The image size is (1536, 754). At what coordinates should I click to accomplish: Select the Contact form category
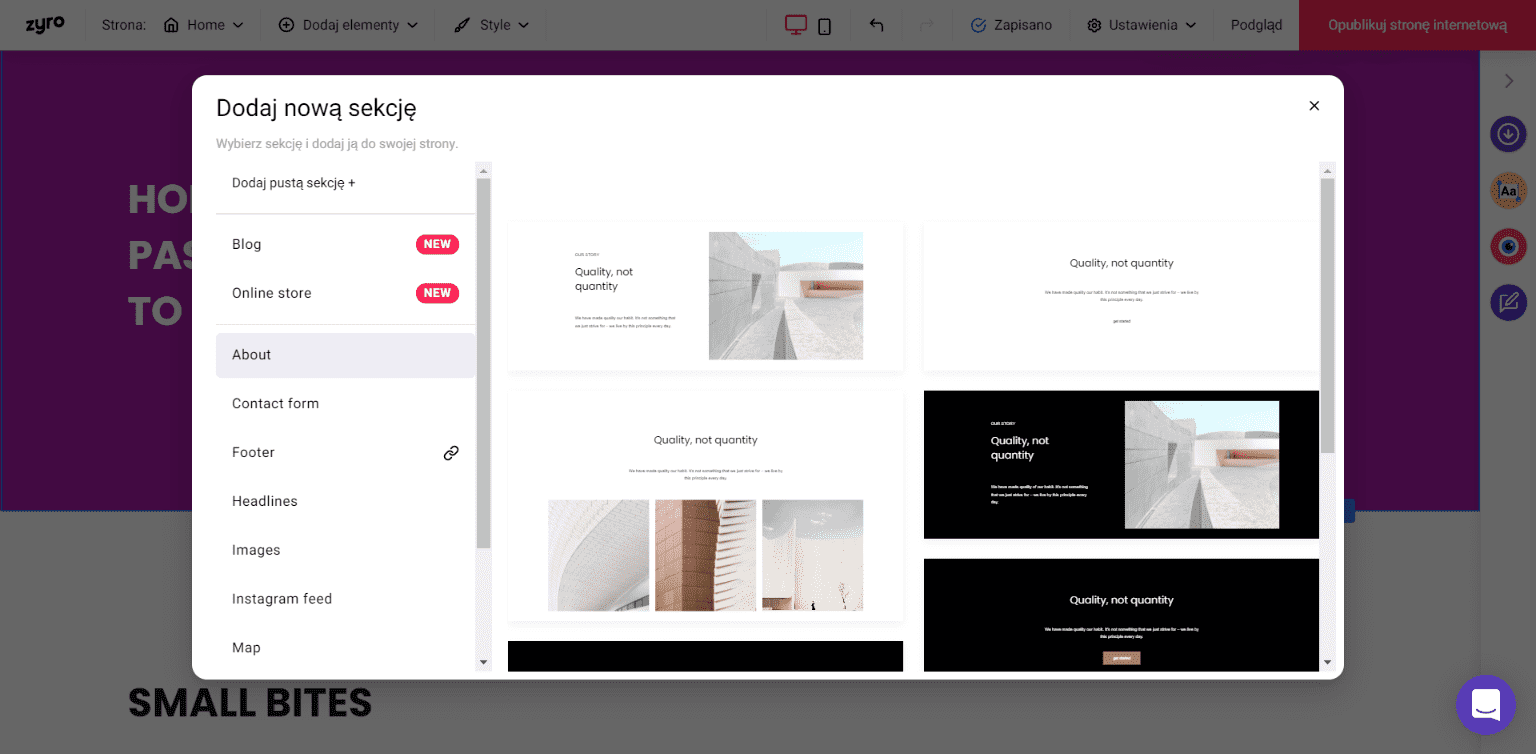(275, 404)
